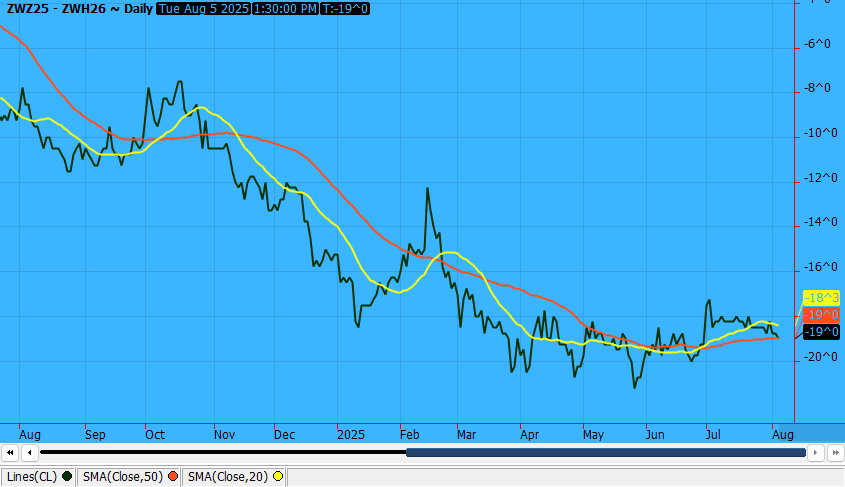
Task: Click the scroll-to-start double arrow button
Action: (11, 453)
